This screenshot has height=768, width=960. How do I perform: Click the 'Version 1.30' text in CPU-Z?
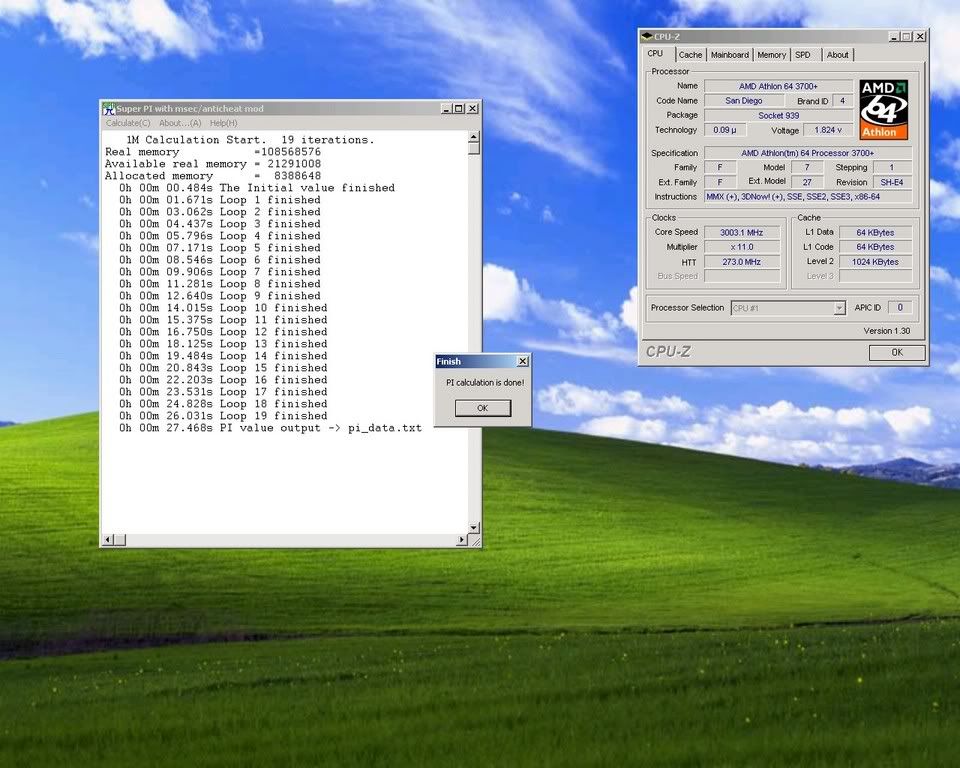click(887, 331)
